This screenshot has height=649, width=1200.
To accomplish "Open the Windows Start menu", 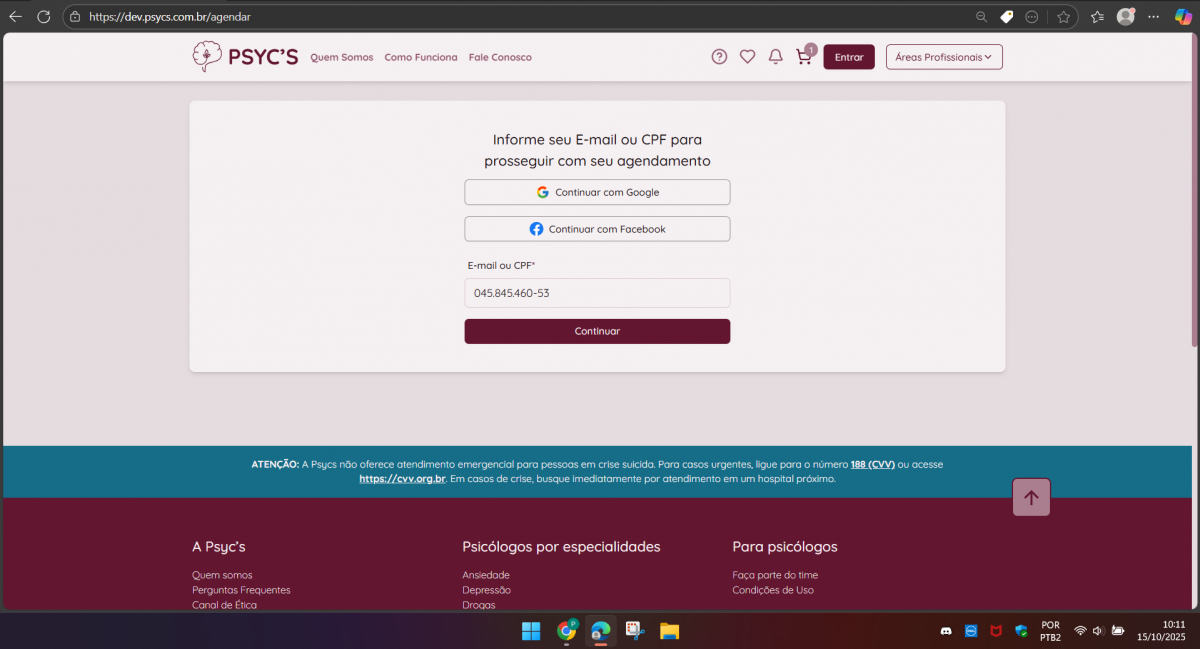I will coord(531,631).
